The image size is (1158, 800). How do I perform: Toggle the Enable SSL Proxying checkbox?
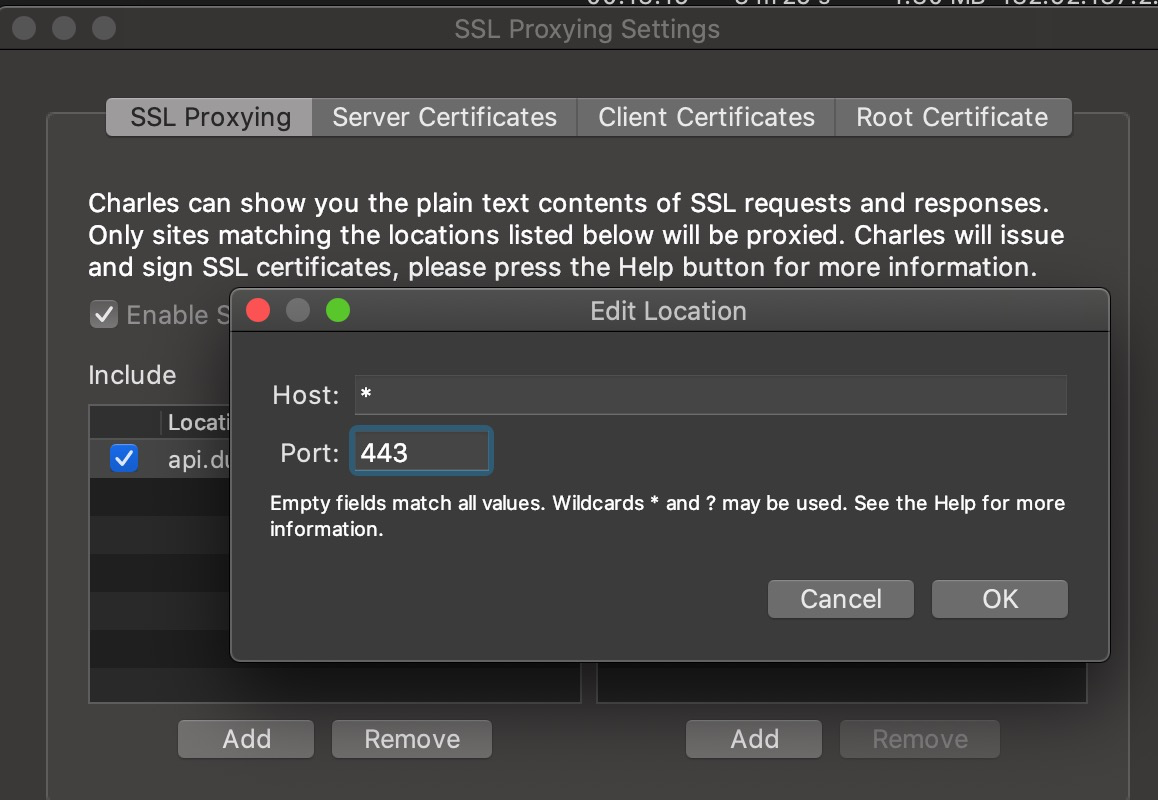pyautogui.click(x=104, y=314)
